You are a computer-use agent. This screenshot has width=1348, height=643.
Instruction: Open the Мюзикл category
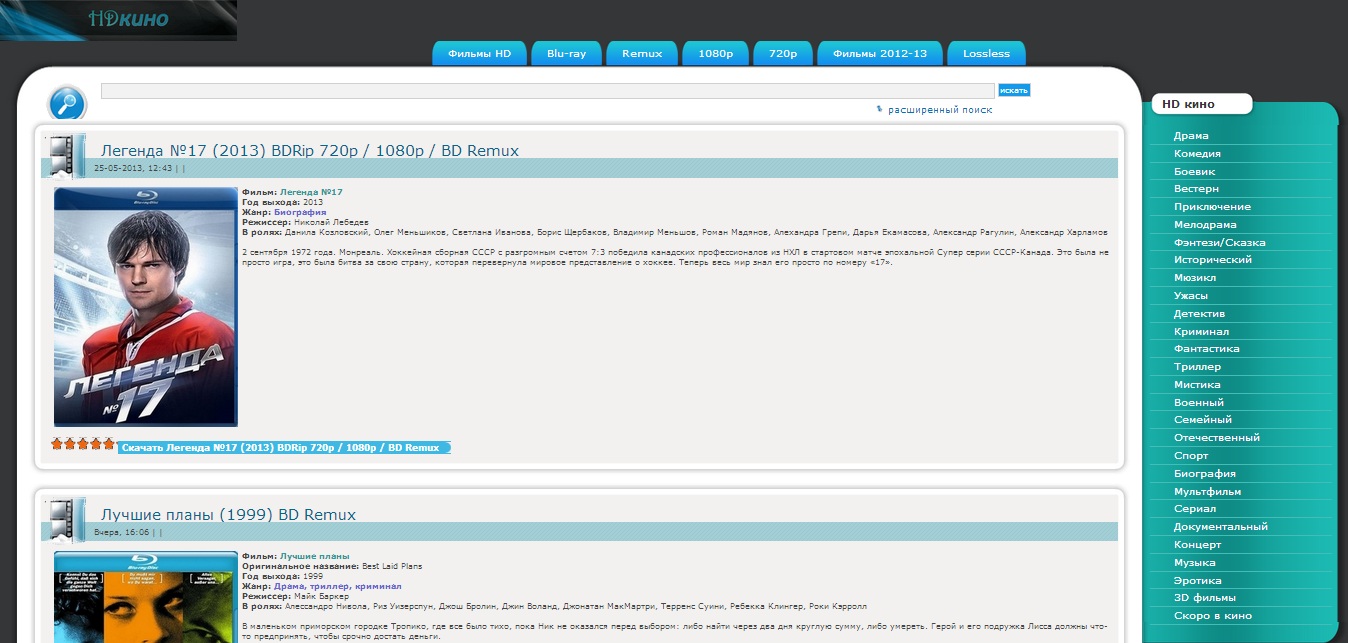coord(1195,278)
